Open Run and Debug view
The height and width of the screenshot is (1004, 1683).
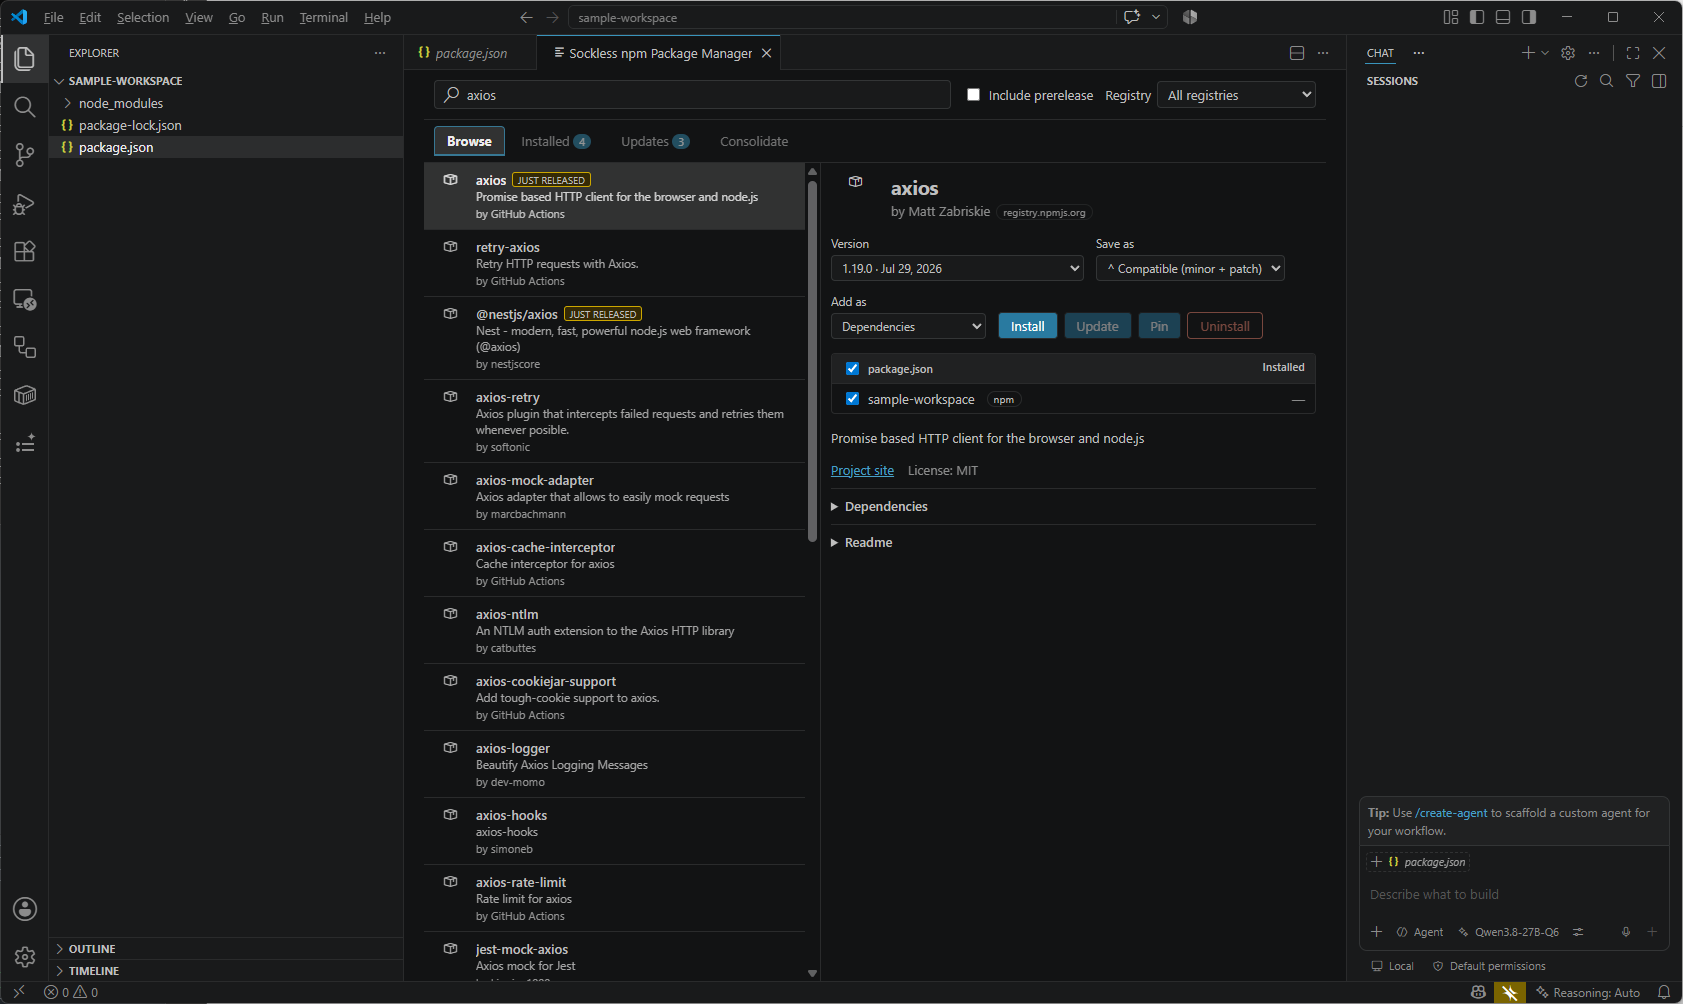point(25,204)
